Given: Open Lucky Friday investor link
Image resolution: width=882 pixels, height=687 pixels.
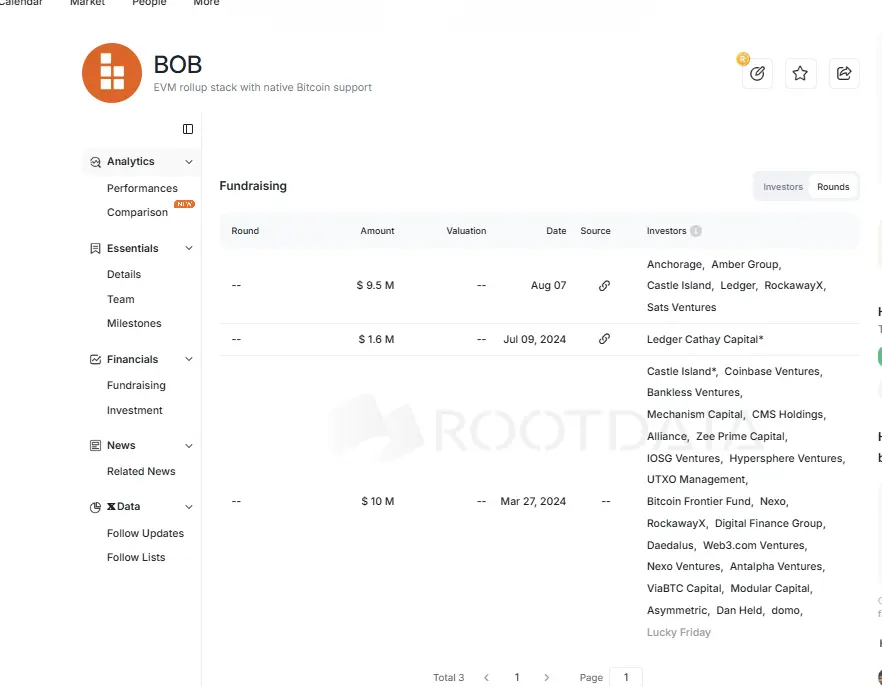Looking at the screenshot, I should point(678,632).
